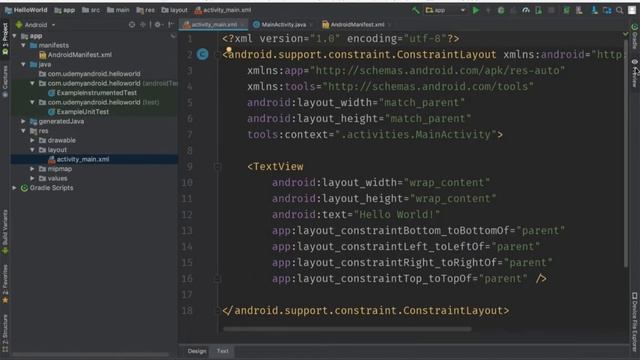This screenshot has width=640, height=360.
Task: Open the app run configuration dropdown
Action: pyautogui.click(x=445, y=10)
